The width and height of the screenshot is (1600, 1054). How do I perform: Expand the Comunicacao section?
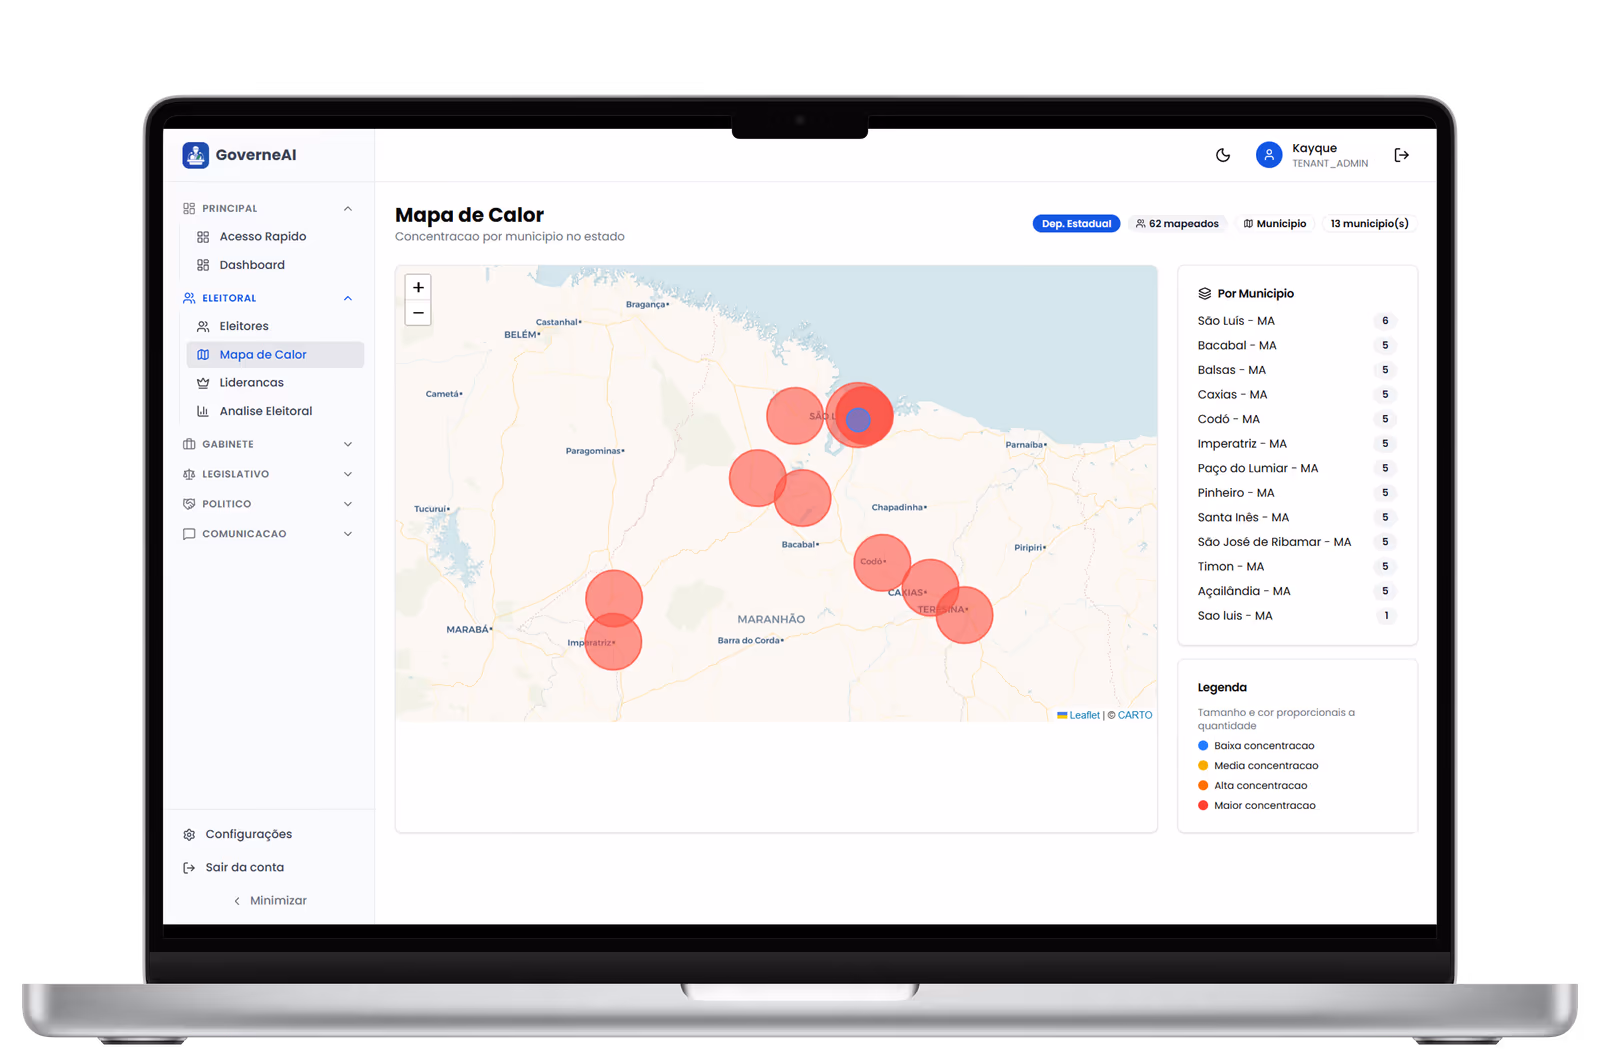tap(348, 534)
